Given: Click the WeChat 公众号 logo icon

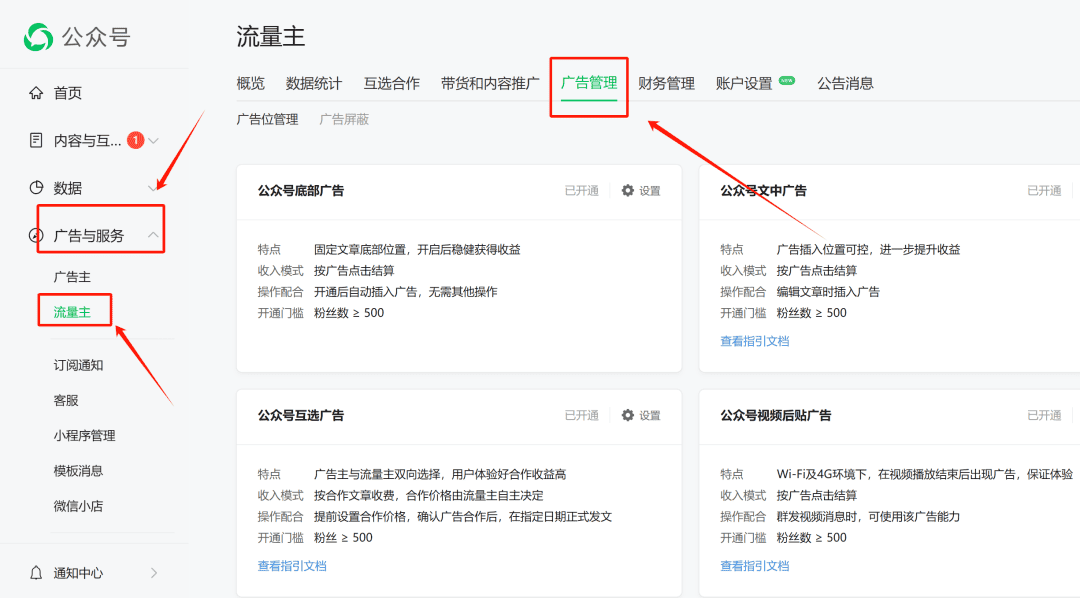Looking at the screenshot, I should tap(38, 37).
